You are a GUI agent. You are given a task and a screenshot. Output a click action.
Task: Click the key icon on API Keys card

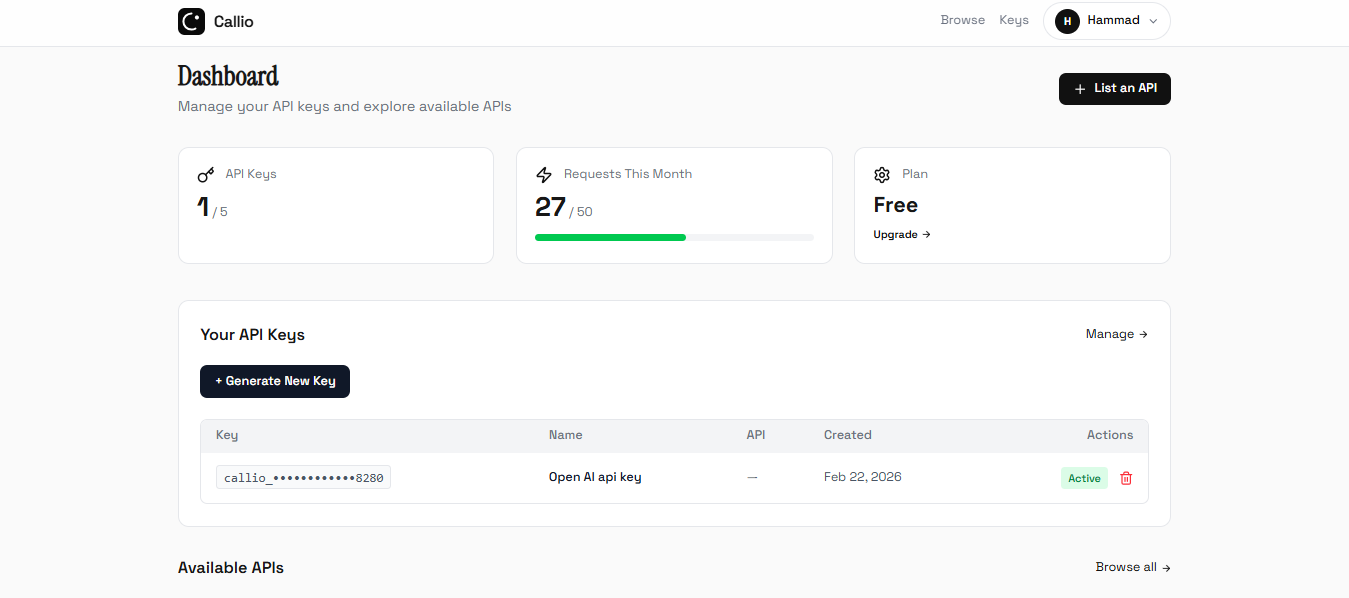205,173
